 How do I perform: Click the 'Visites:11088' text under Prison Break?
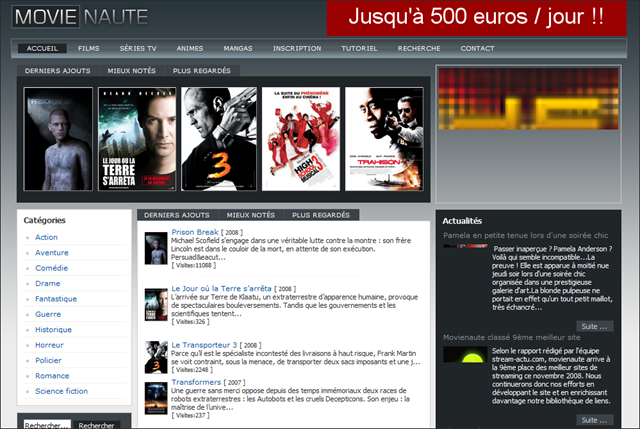pyautogui.click(x=193, y=265)
